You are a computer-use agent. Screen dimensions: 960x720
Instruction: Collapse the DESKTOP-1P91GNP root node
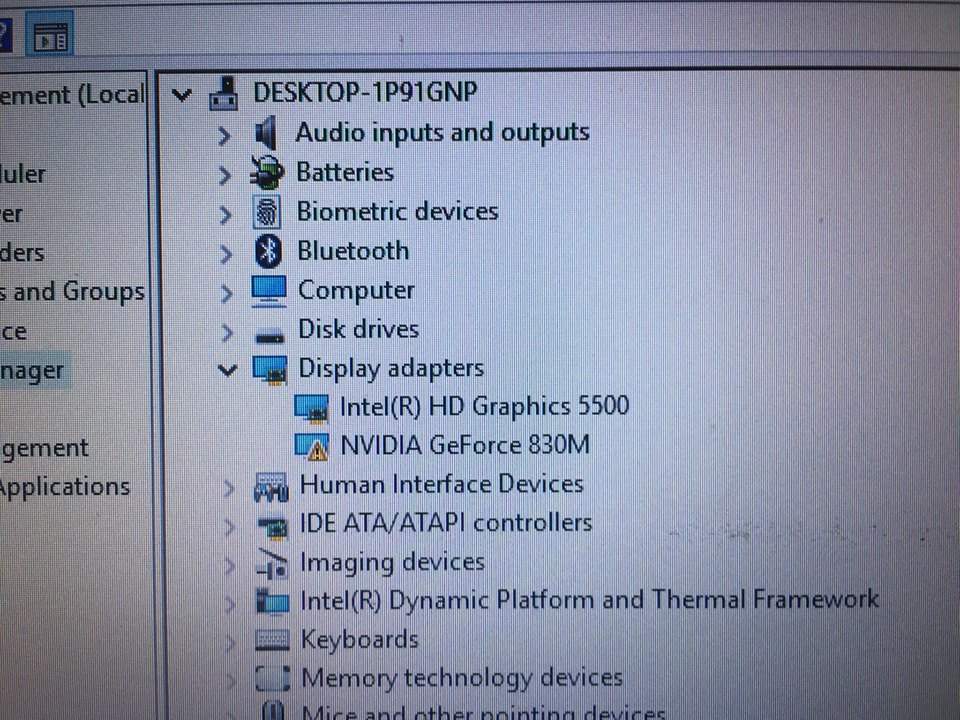[181, 95]
